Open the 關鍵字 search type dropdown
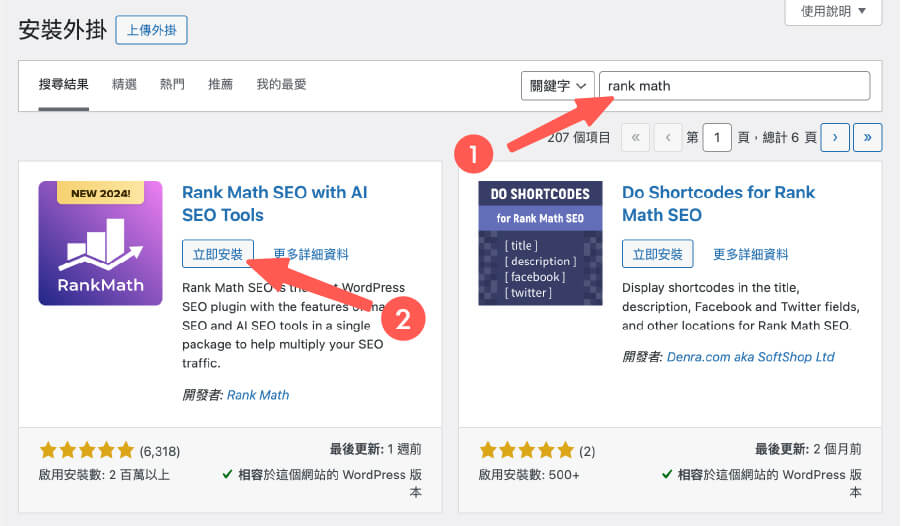 (x=557, y=86)
